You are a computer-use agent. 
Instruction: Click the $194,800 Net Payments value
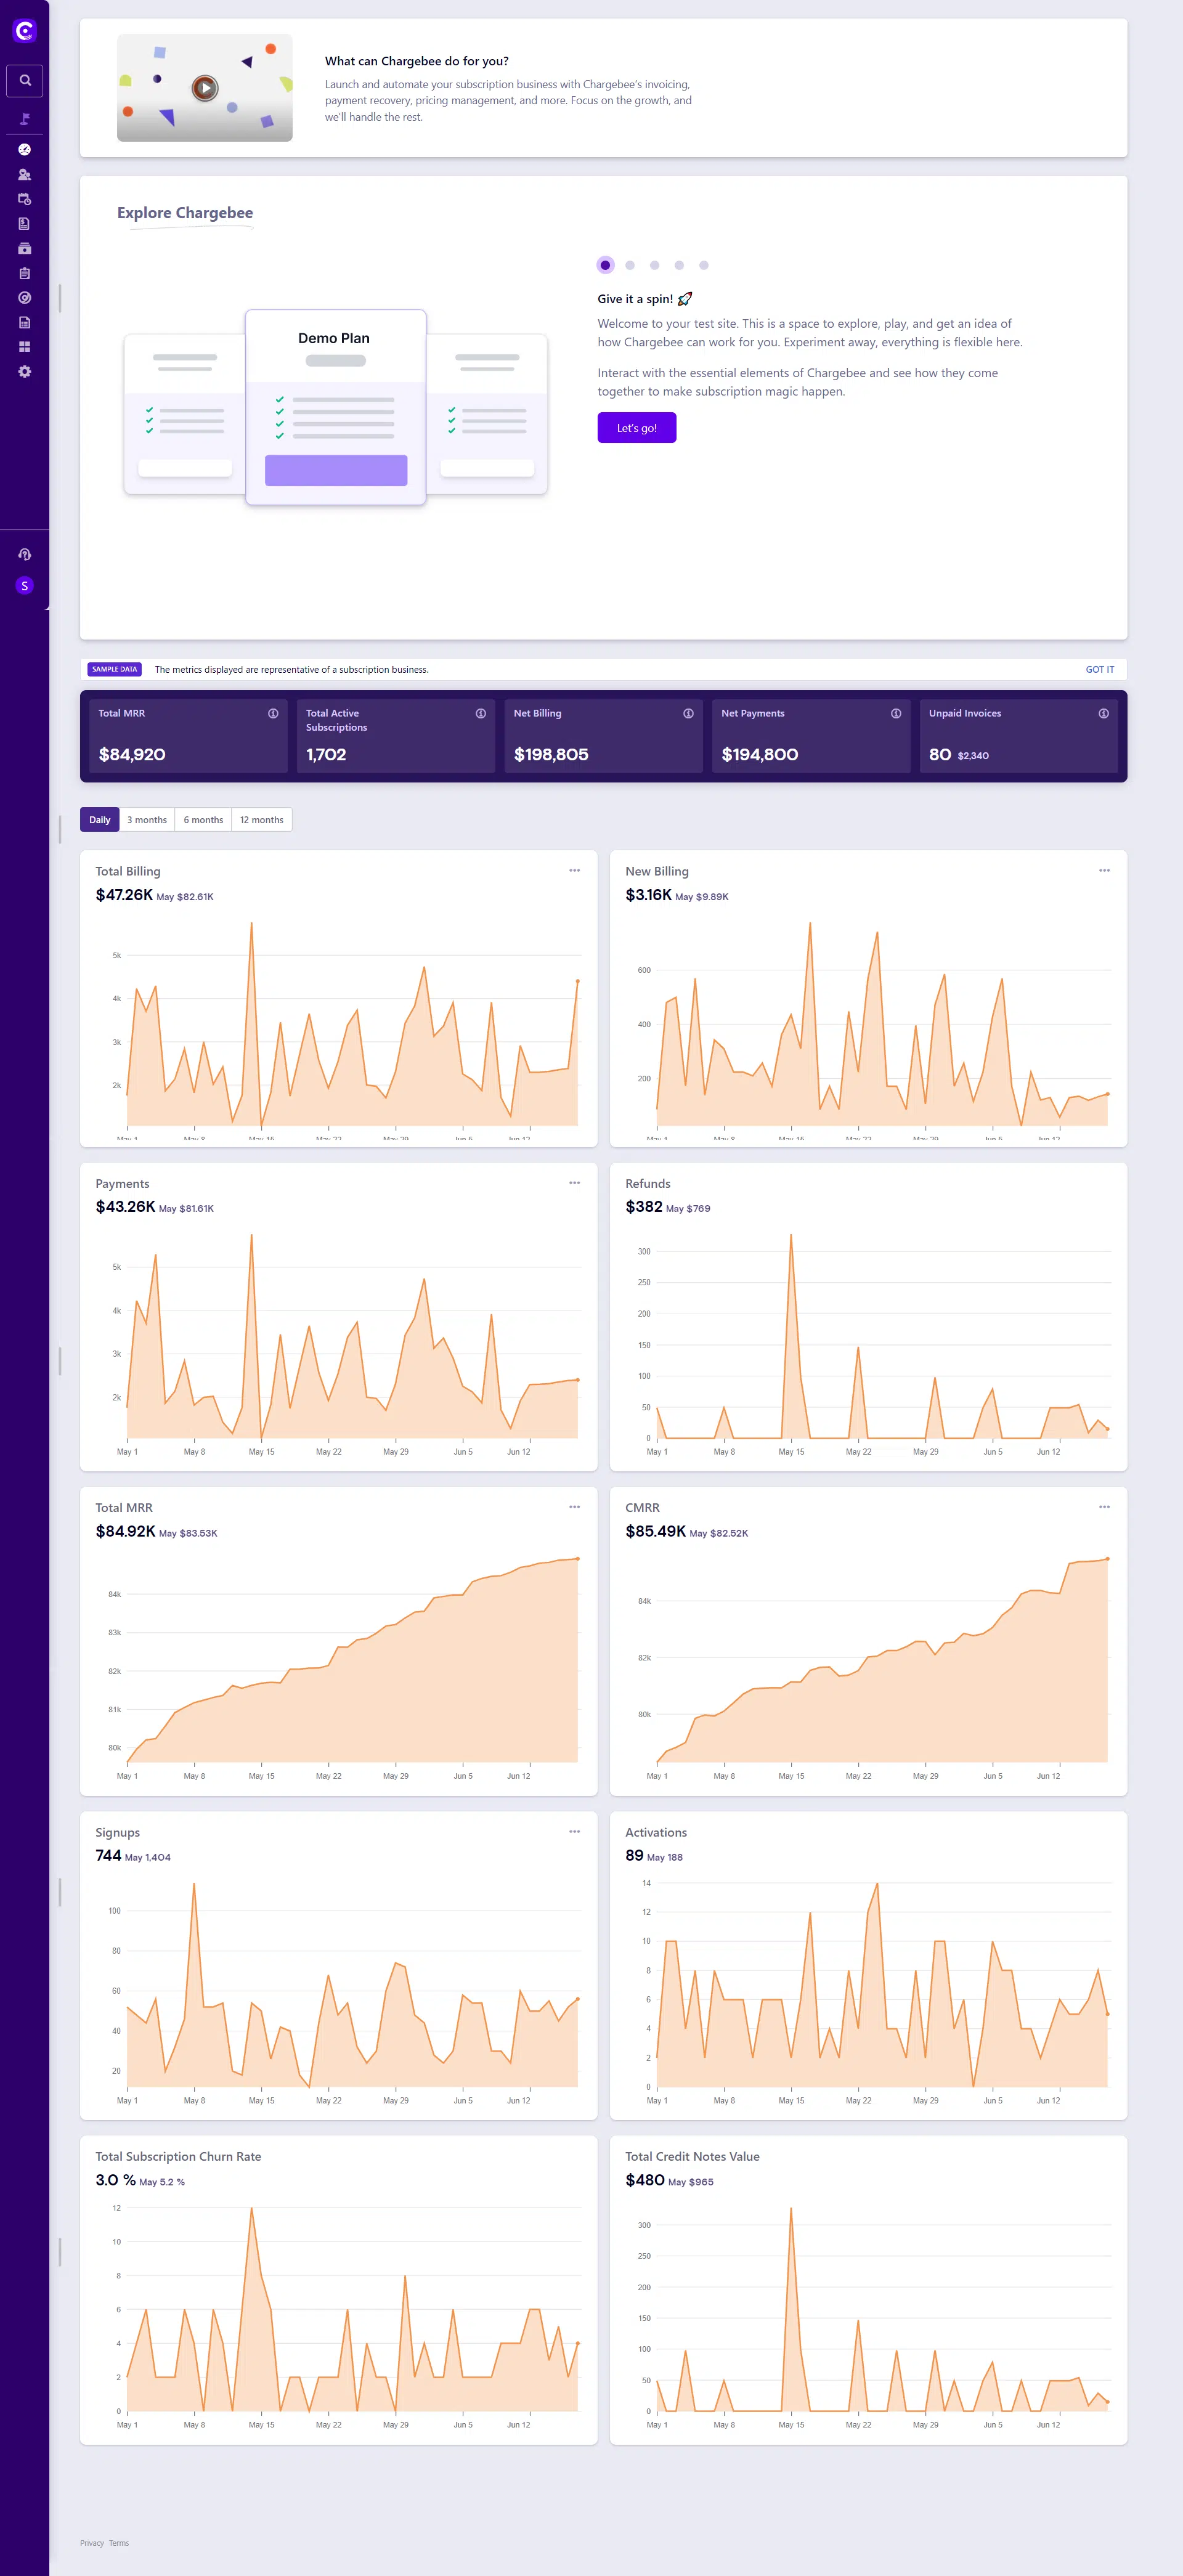tap(760, 754)
